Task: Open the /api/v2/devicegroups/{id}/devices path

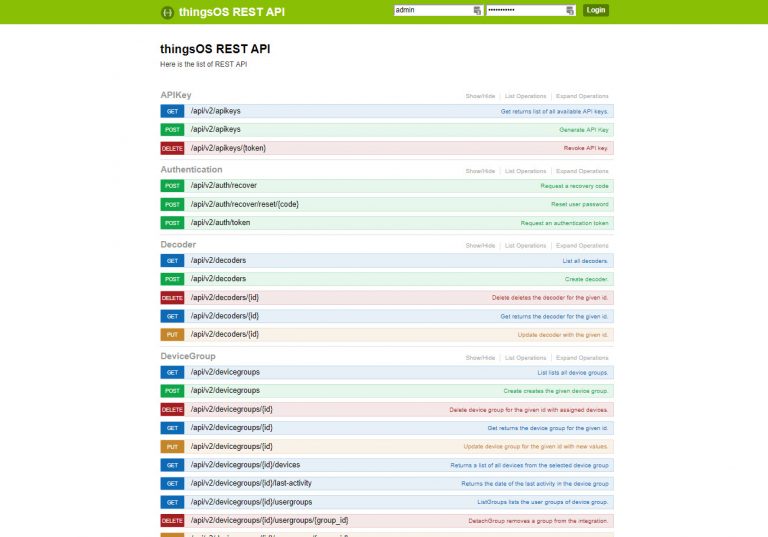Action: [245, 464]
